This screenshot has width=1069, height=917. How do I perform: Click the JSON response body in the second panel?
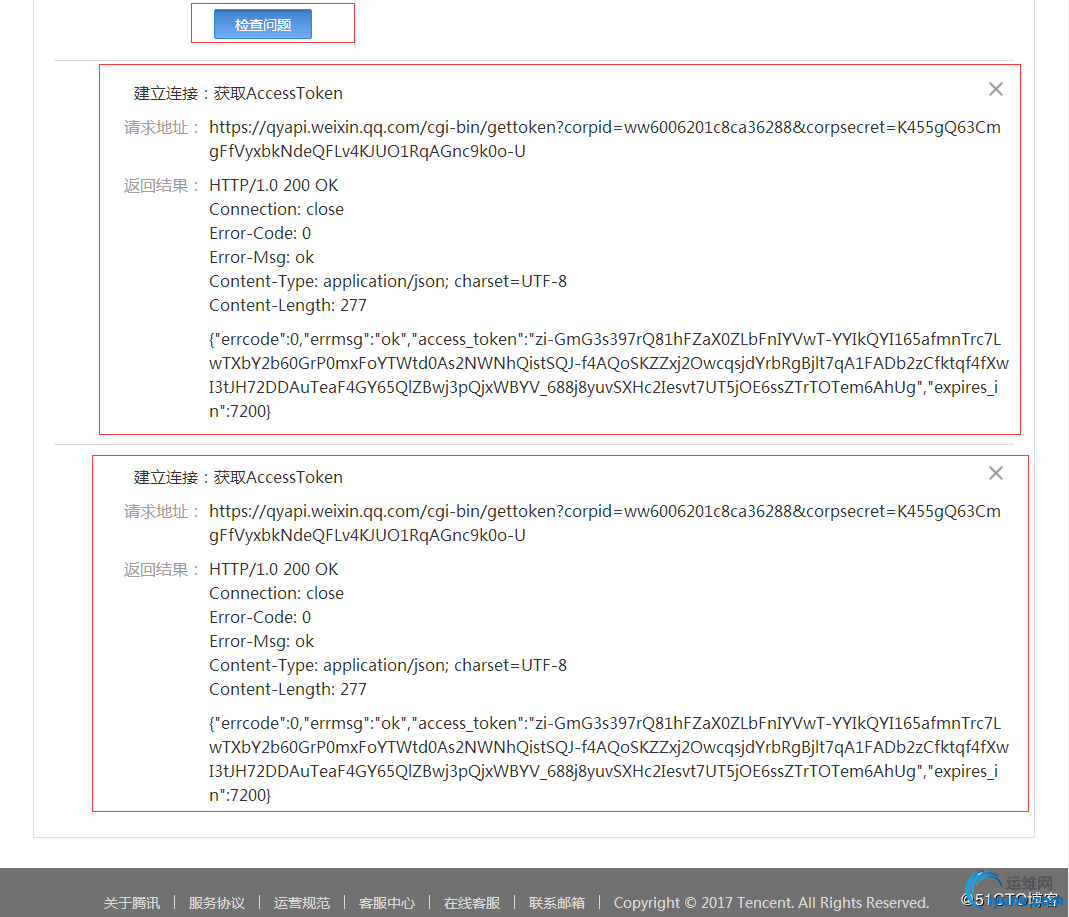tap(609, 759)
